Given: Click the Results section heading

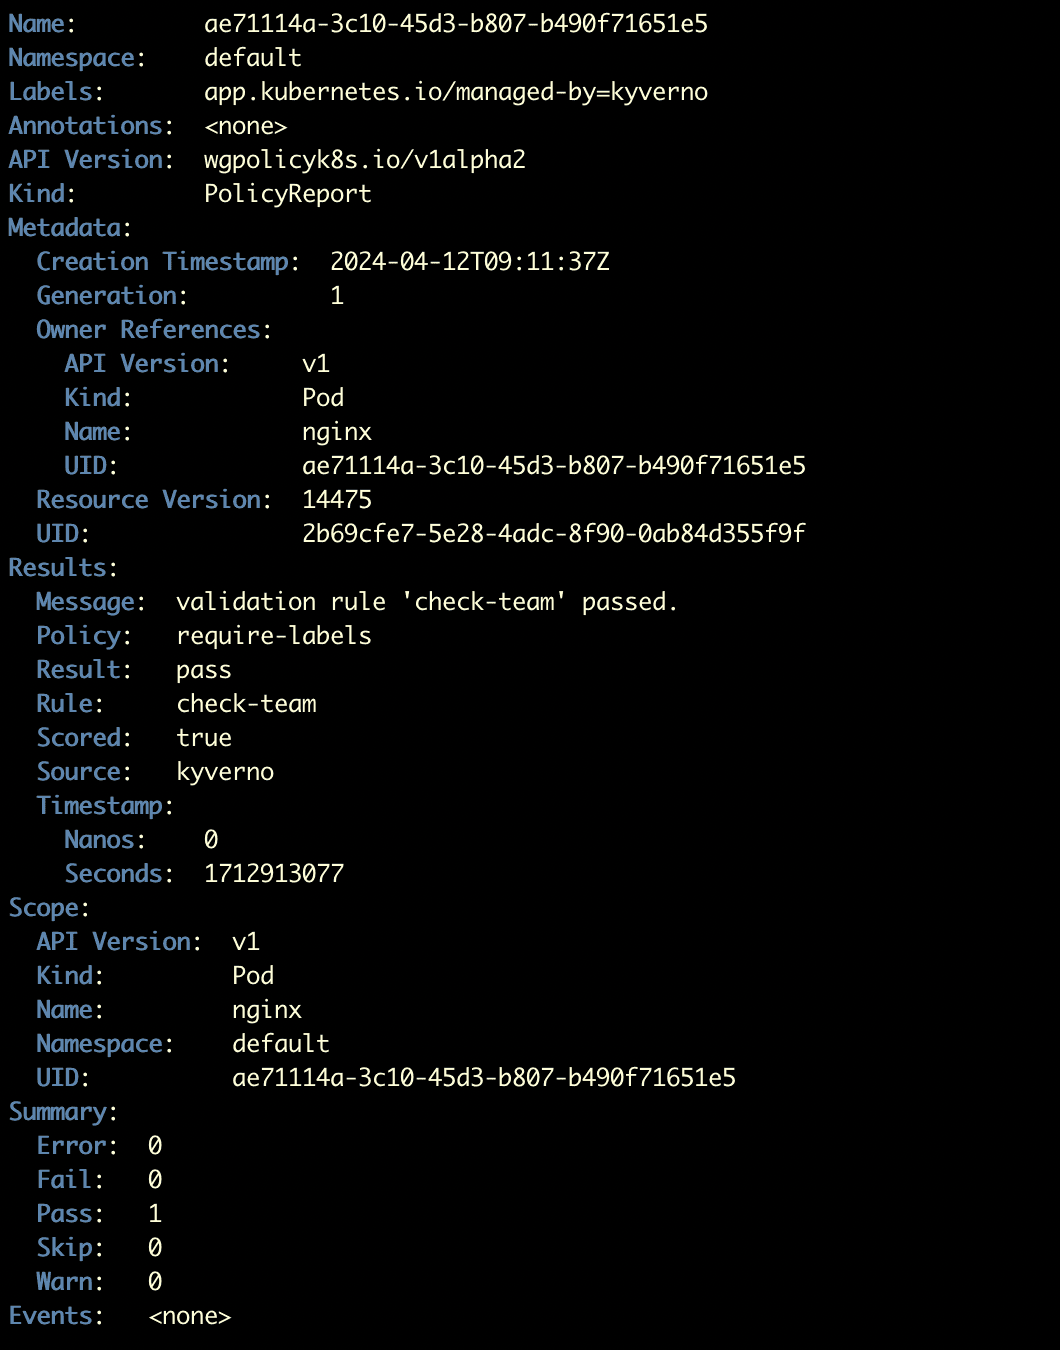Looking at the screenshot, I should point(62,568).
